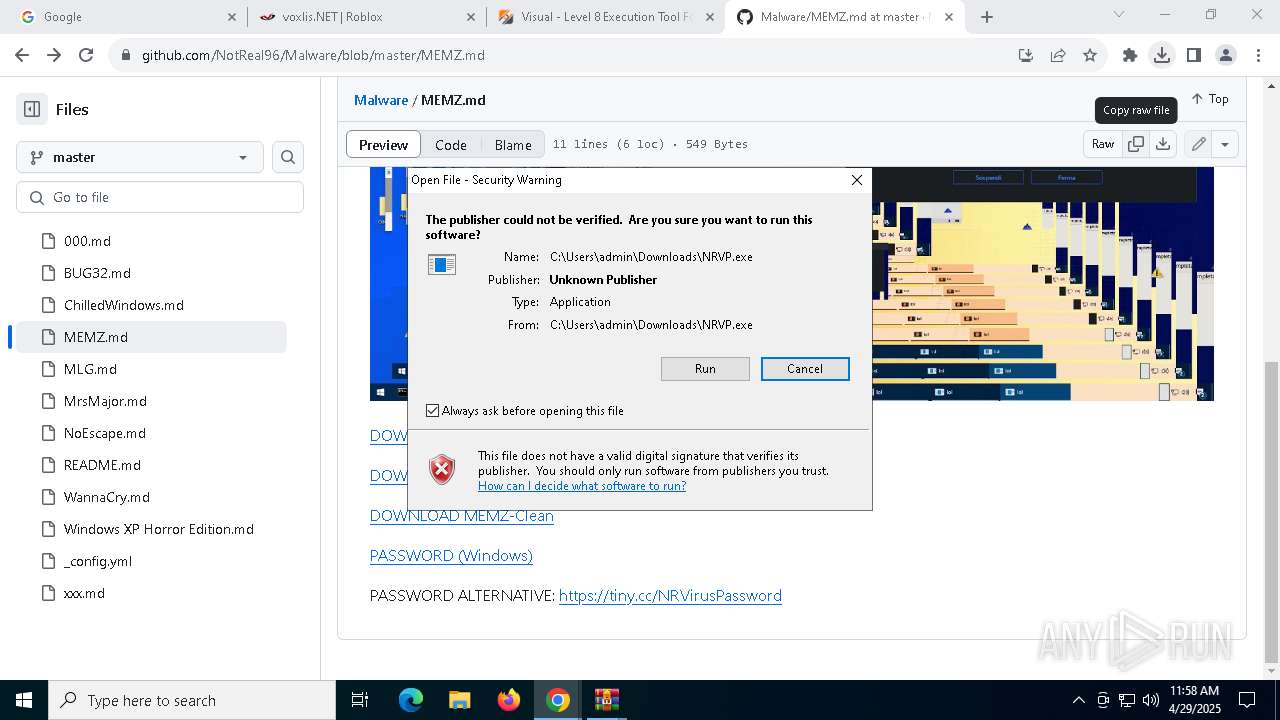Switch to Visual Level 8 Execution Tool tab
The height and width of the screenshot is (720, 1280).
606,17
